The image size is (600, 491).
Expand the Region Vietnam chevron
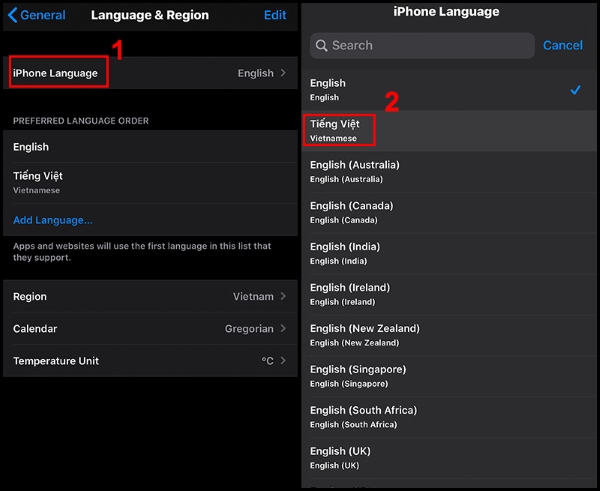283,296
